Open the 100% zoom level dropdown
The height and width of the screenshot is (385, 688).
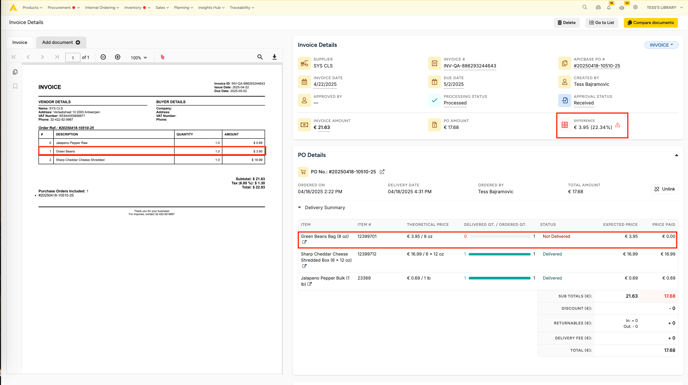coord(139,58)
